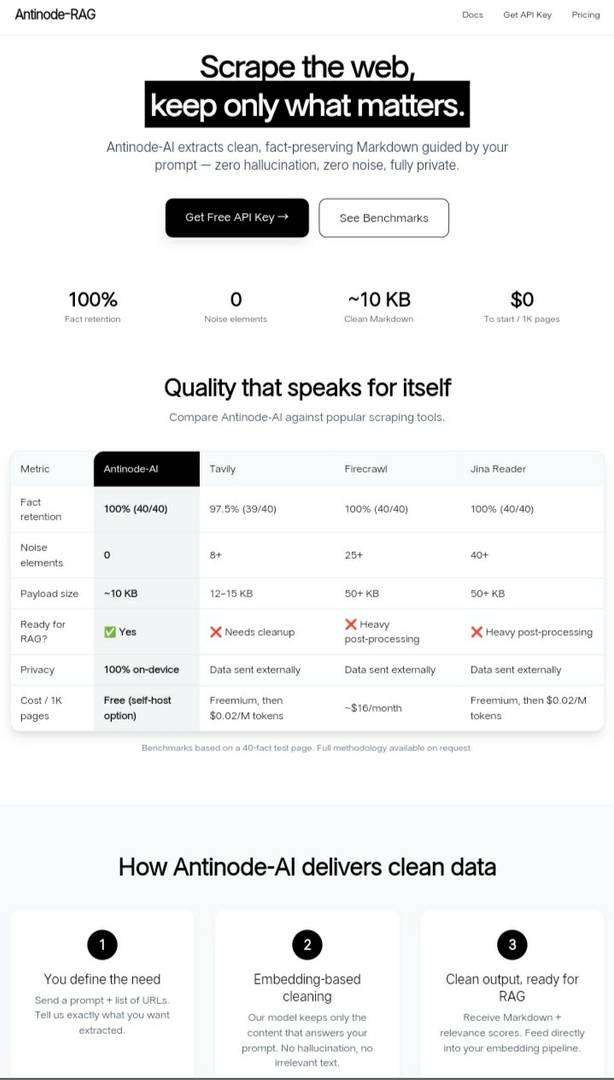Select the Firecrawl column header
614x1080 pixels.
click(x=366, y=469)
